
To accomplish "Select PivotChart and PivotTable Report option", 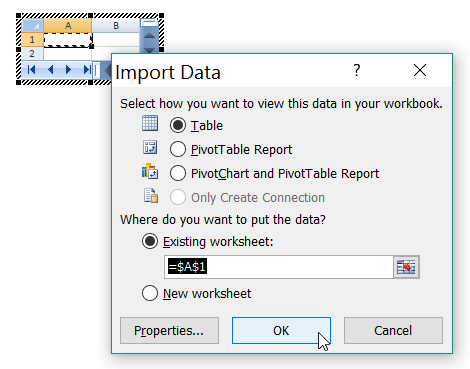I will point(178,173).
